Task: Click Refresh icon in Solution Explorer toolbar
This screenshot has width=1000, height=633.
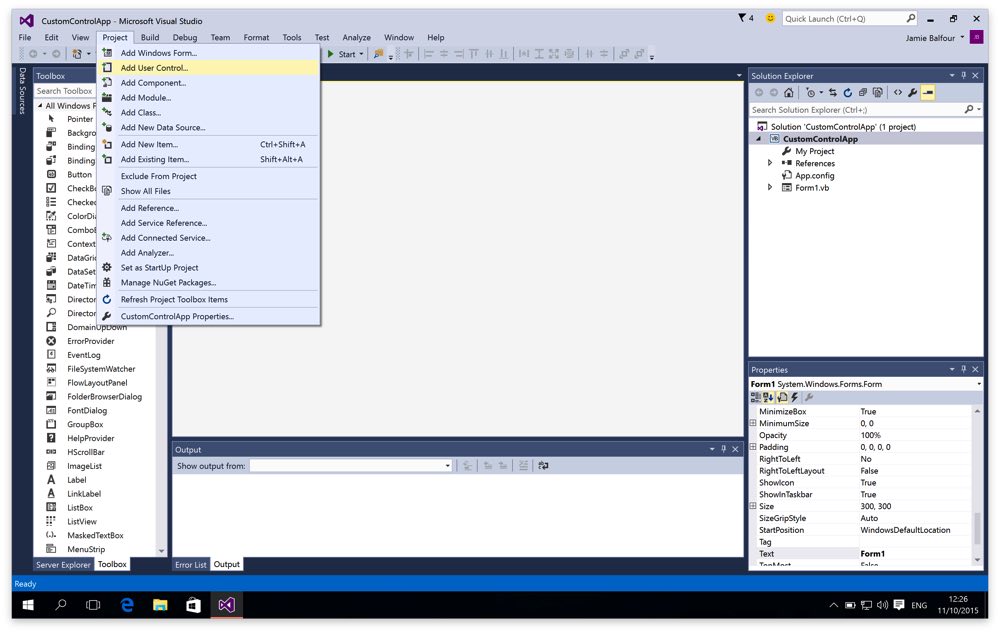Action: click(x=848, y=92)
